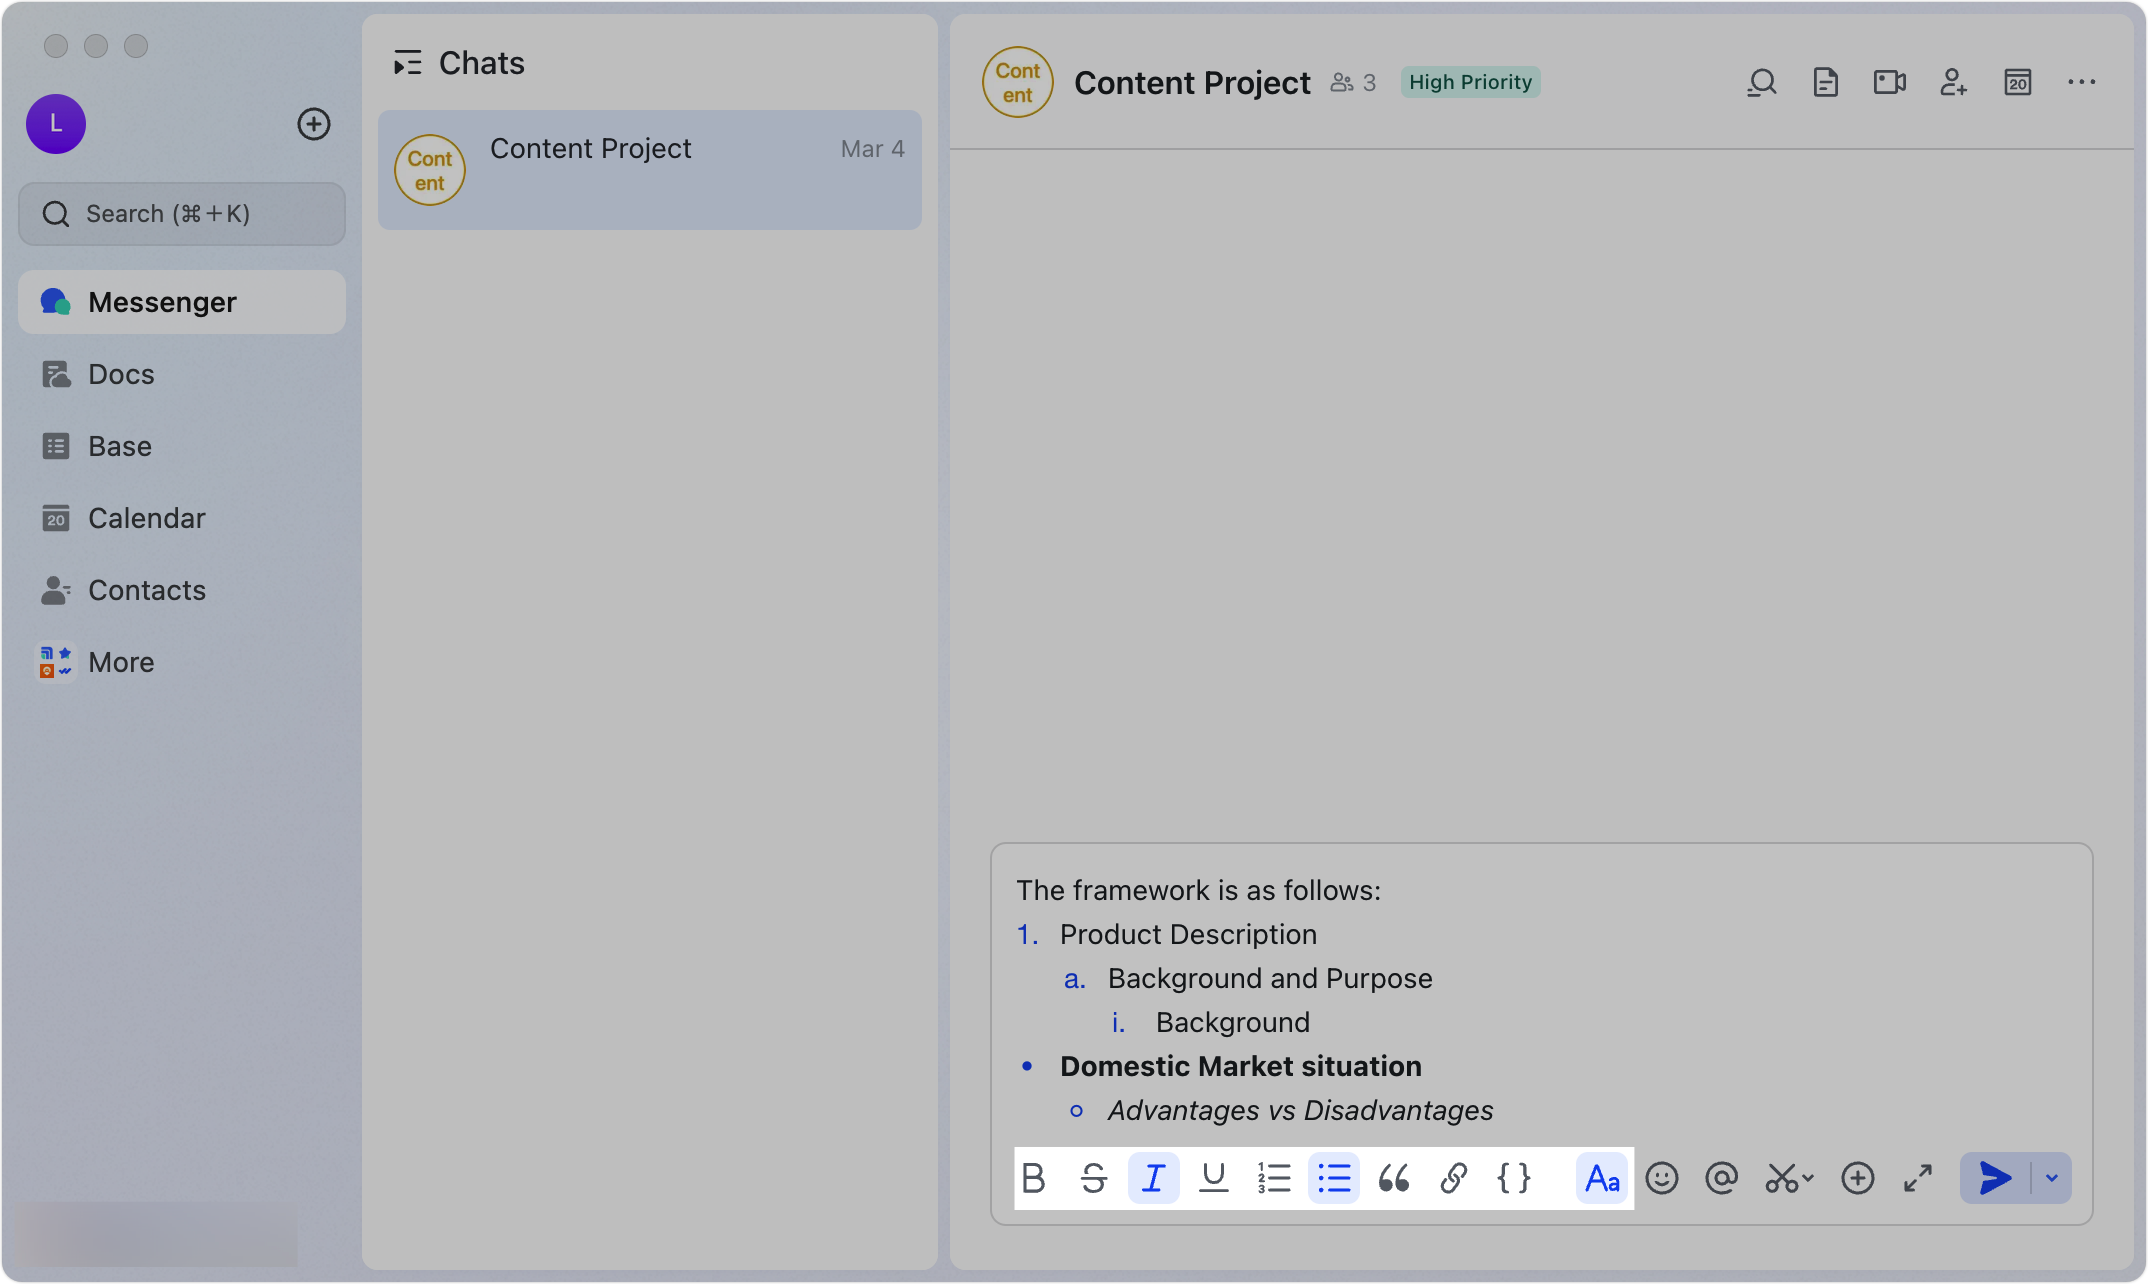The height and width of the screenshot is (1284, 2148).
Task: Insert a code block
Action: (x=1513, y=1178)
